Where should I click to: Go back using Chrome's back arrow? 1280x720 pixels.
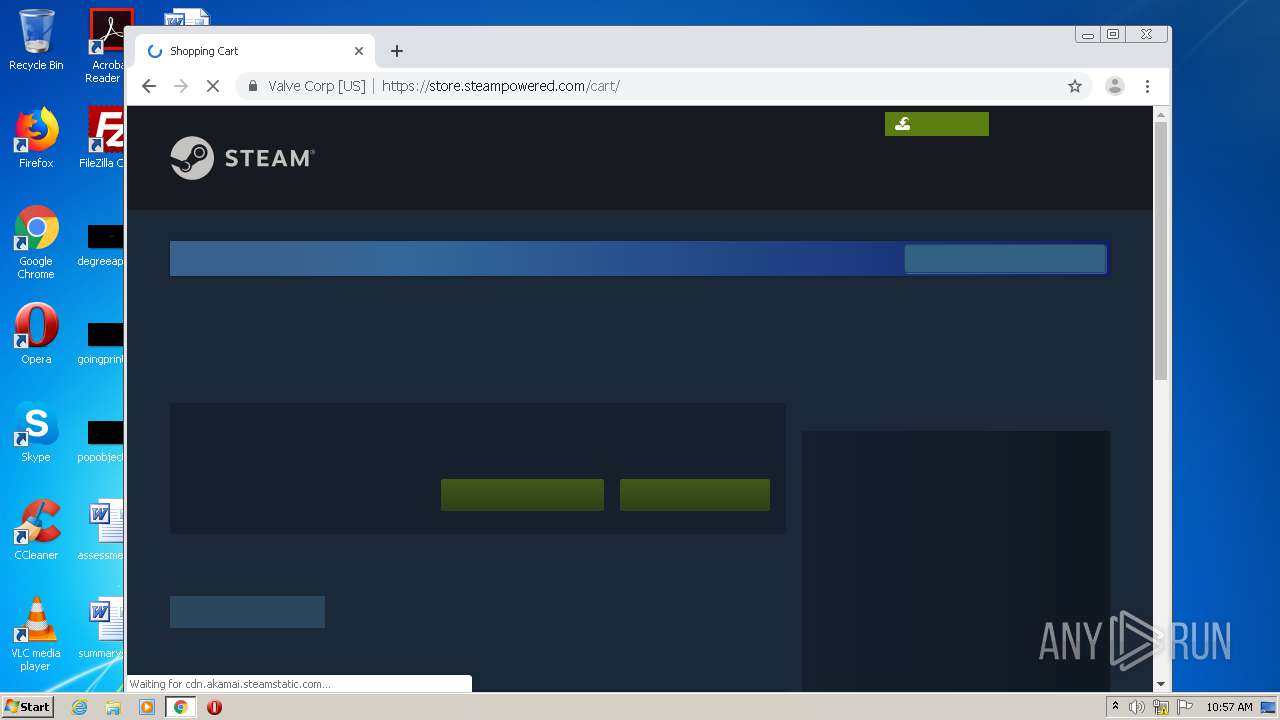click(149, 86)
